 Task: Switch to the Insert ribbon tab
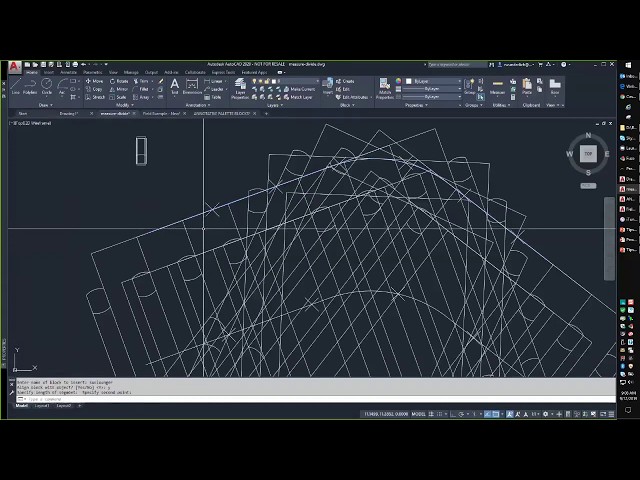[49, 73]
